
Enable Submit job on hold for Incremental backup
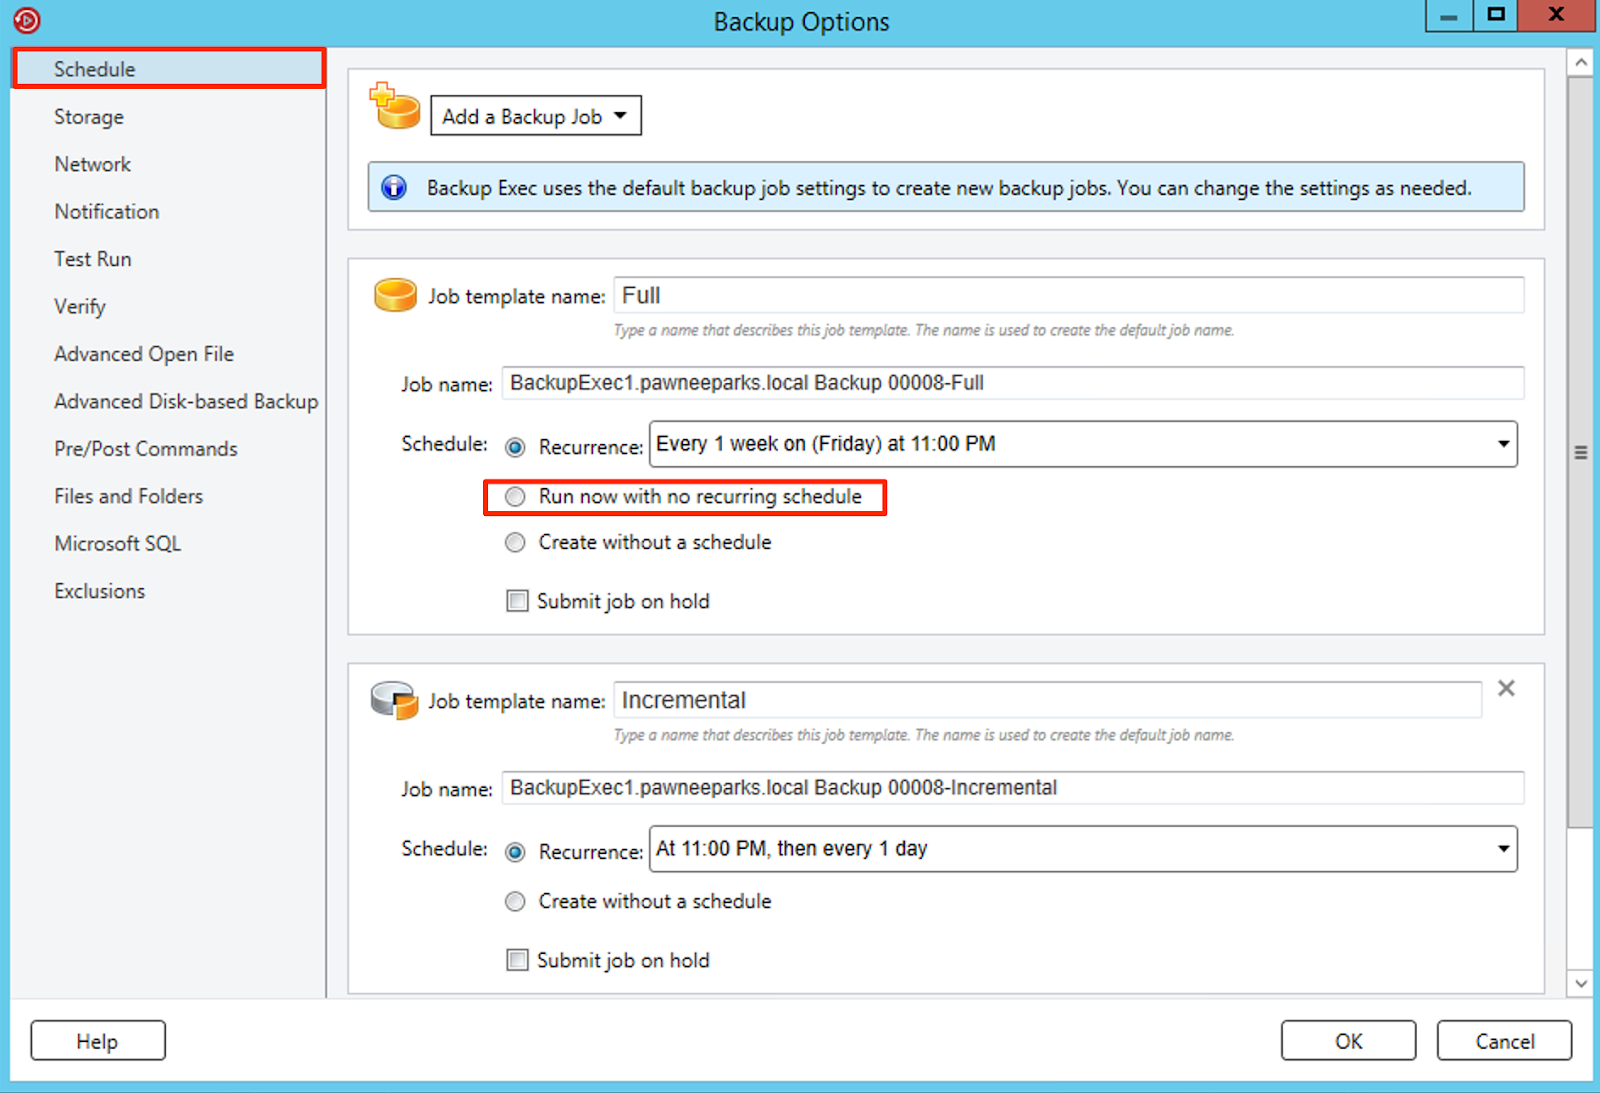tap(517, 960)
